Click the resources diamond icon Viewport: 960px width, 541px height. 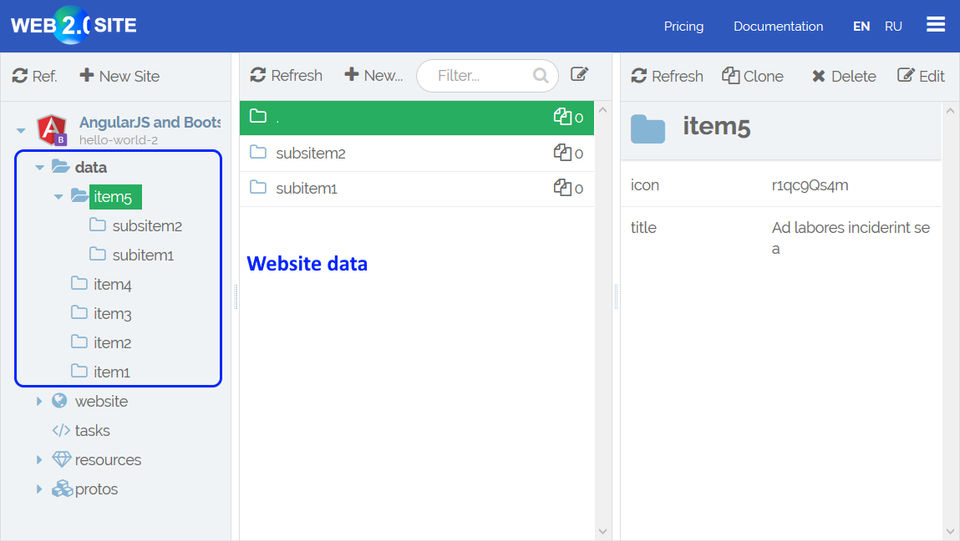coord(61,460)
